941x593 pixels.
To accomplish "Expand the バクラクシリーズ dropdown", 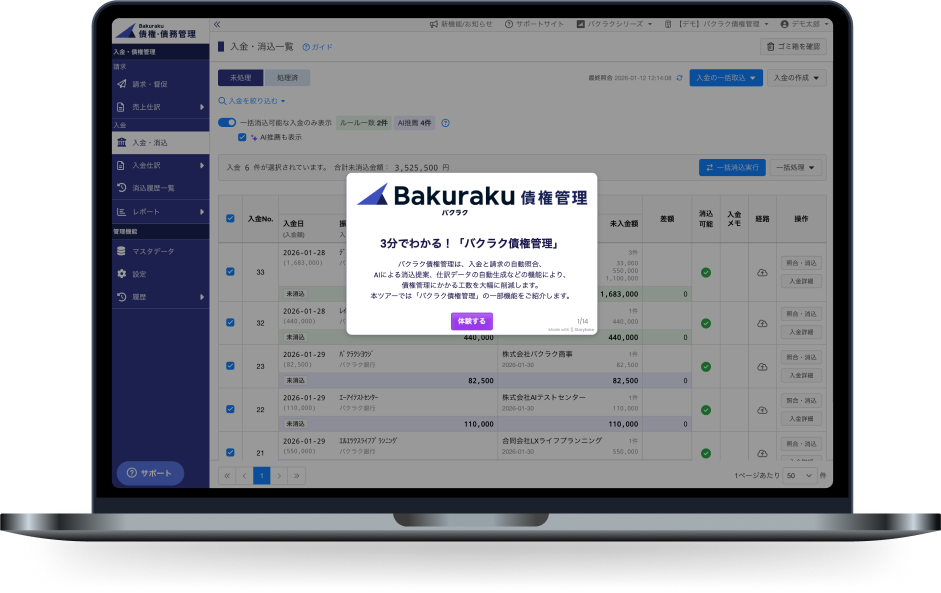I will (614, 24).
